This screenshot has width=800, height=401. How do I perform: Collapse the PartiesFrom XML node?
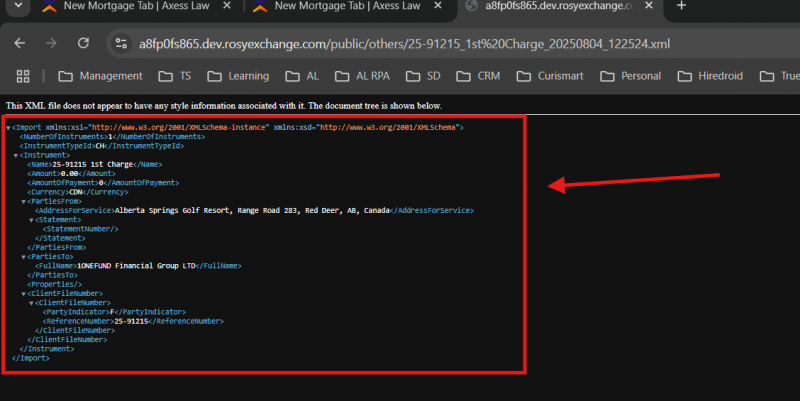23,201
